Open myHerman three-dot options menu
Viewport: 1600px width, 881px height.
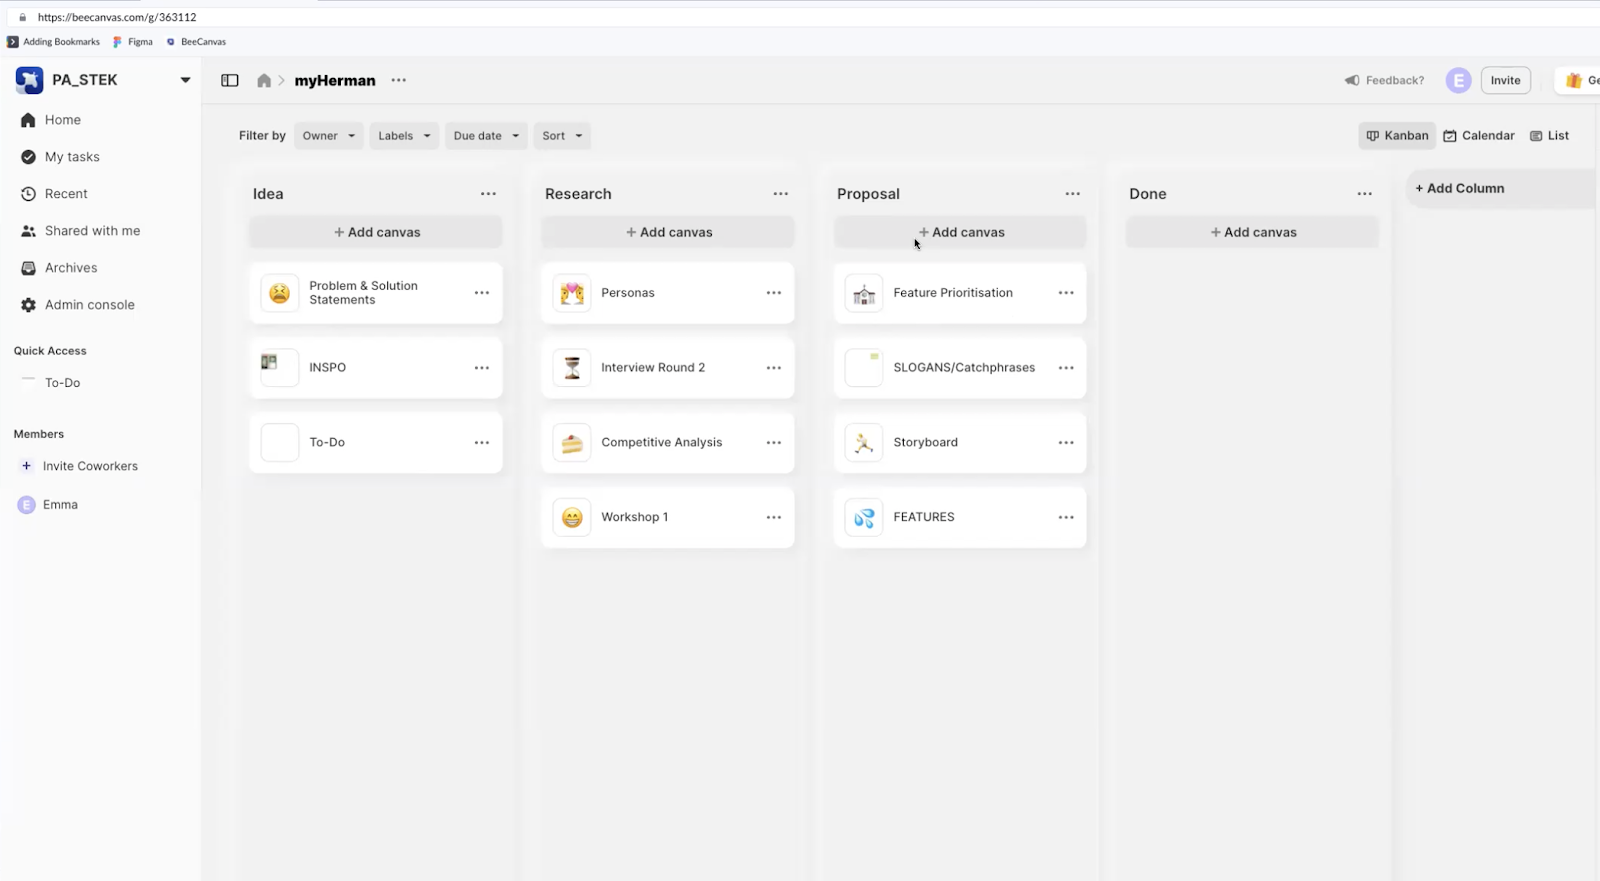coord(399,80)
